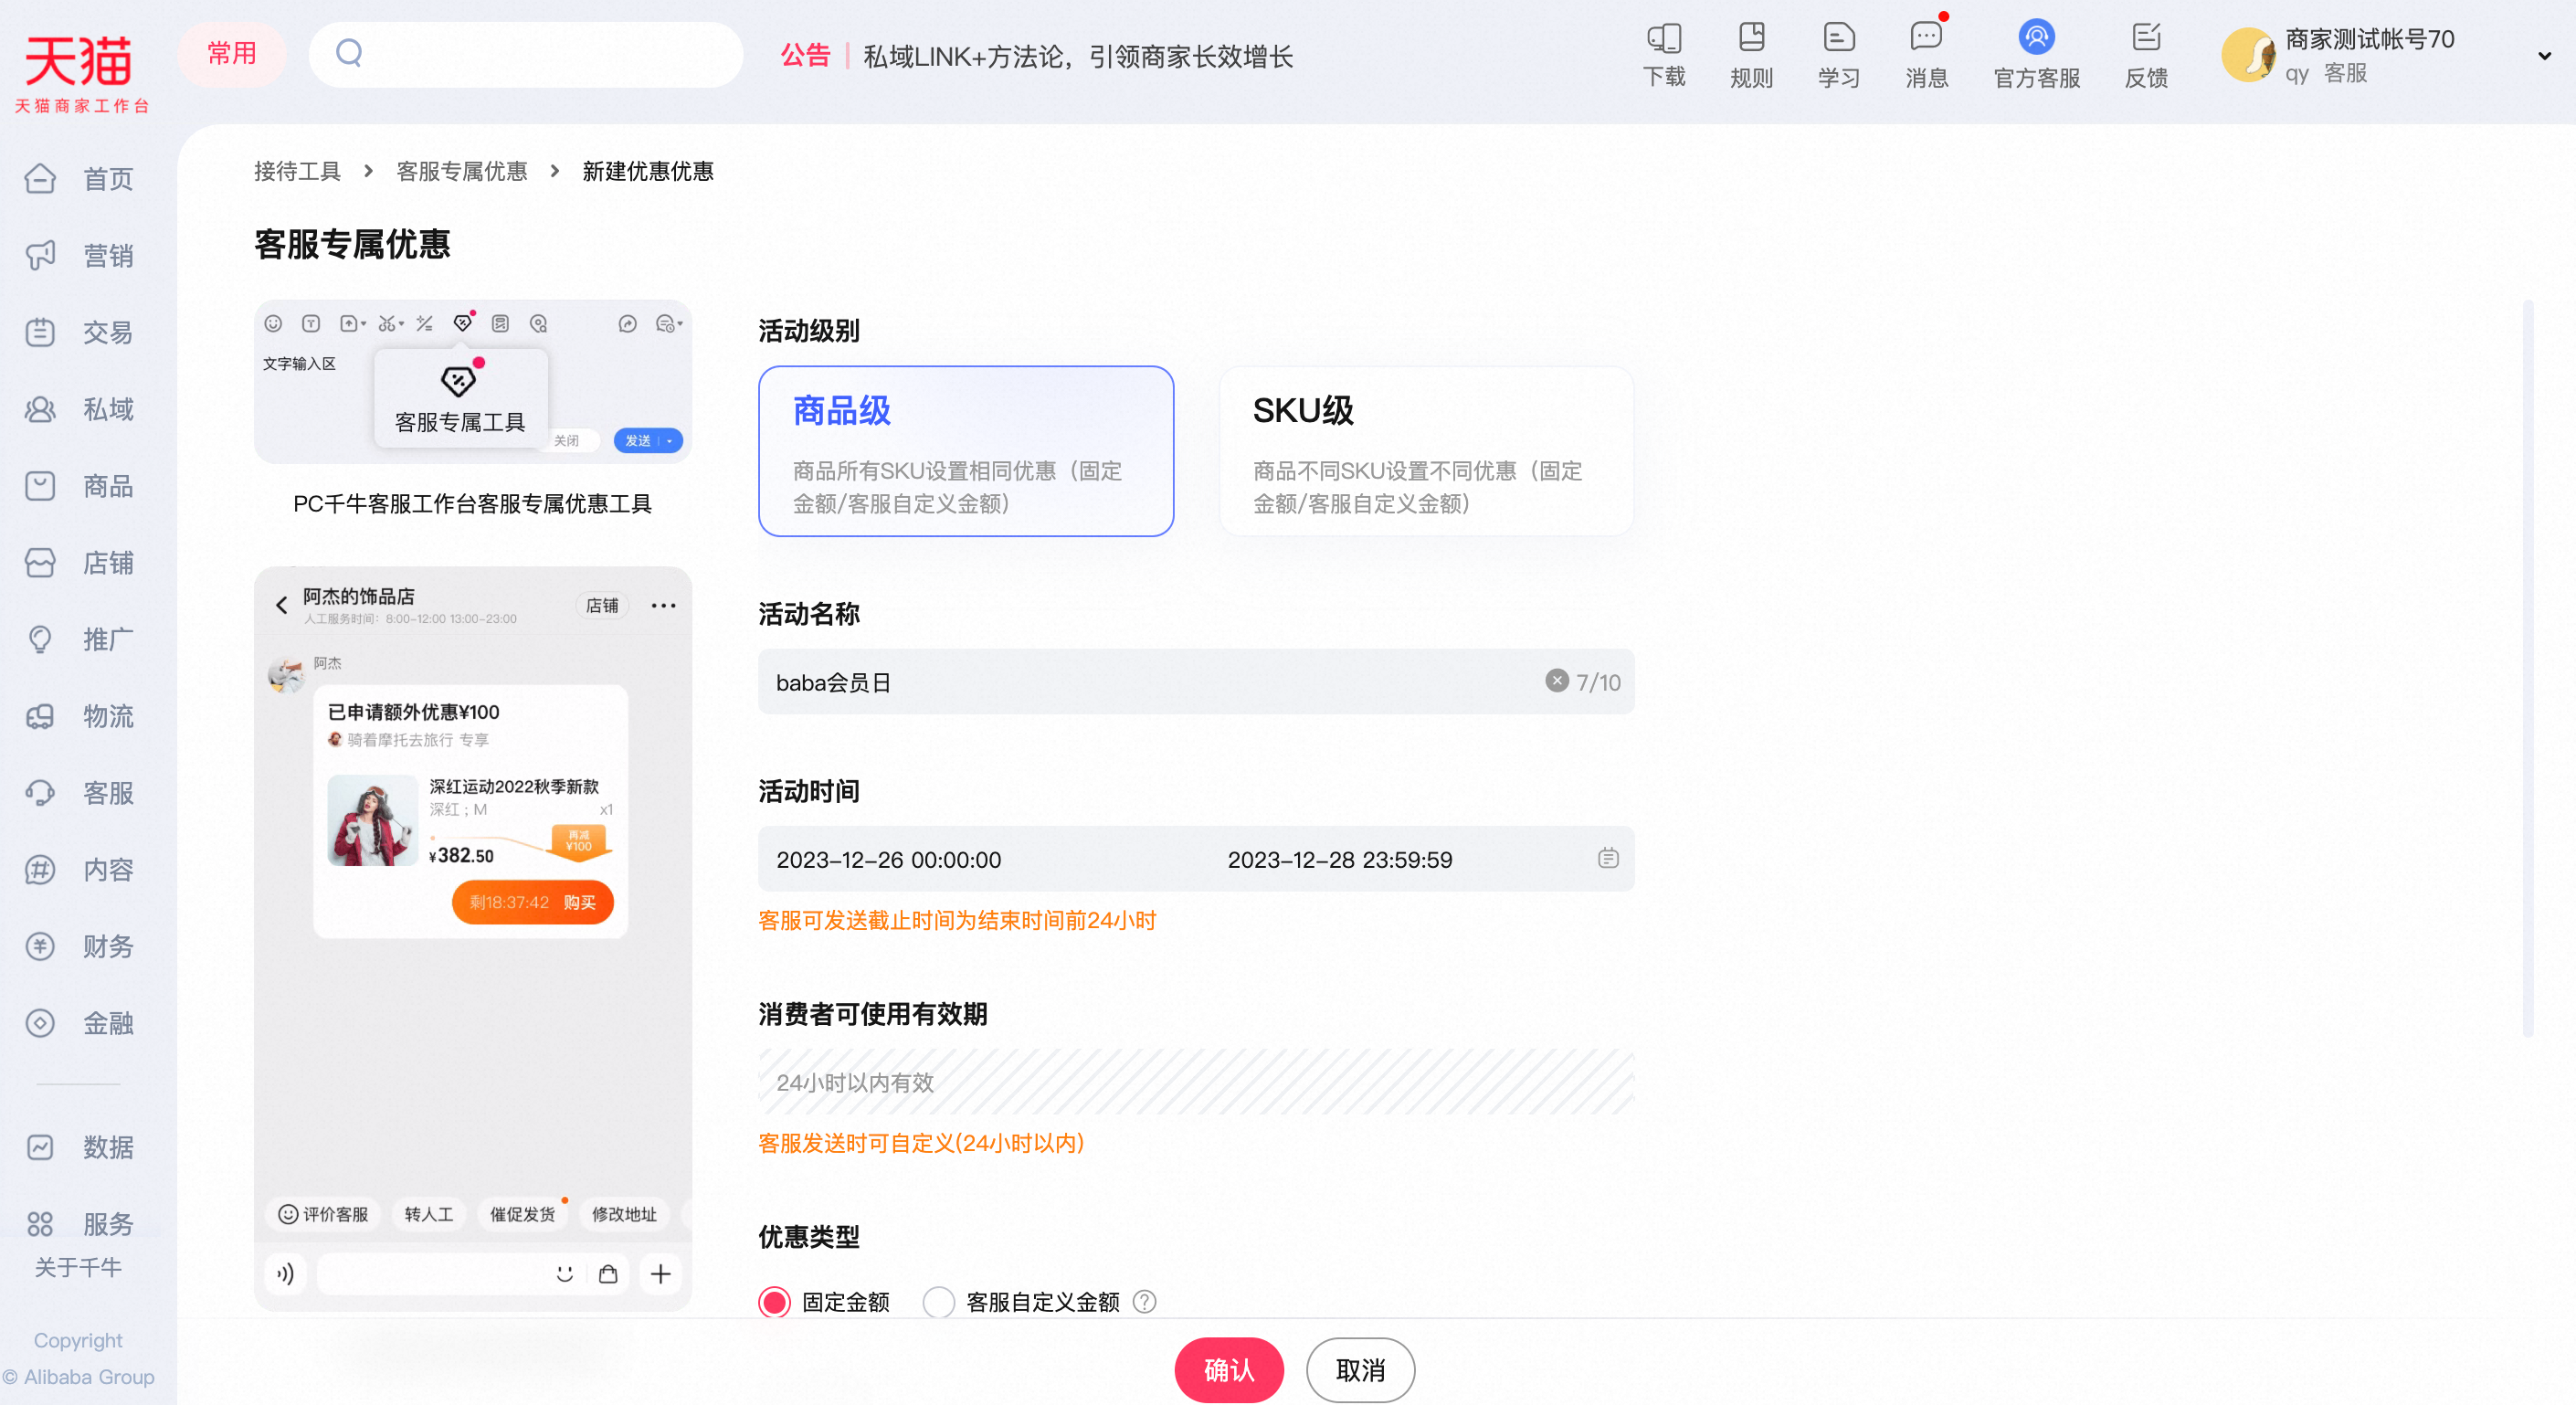The width and height of the screenshot is (2576, 1405).
Task: Click back arrow in chat preview
Action: pos(282,605)
